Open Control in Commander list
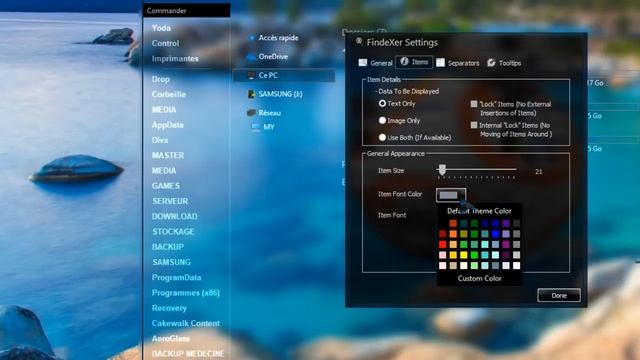Screen dimensions: 640x360 [x=165, y=43]
